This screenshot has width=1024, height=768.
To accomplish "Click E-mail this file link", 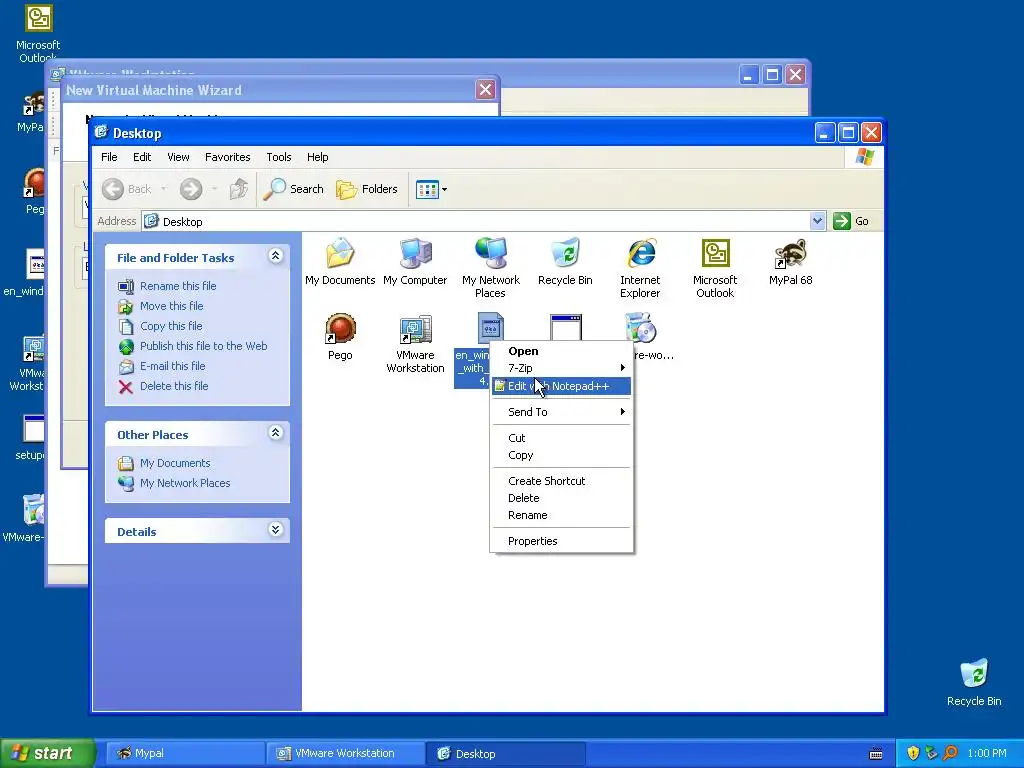I will click(172, 366).
